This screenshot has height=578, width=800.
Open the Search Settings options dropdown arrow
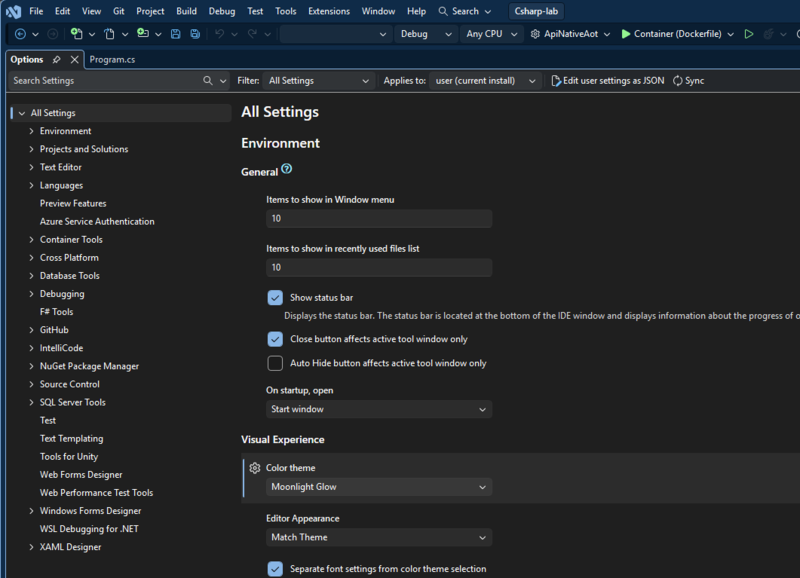coord(223,81)
